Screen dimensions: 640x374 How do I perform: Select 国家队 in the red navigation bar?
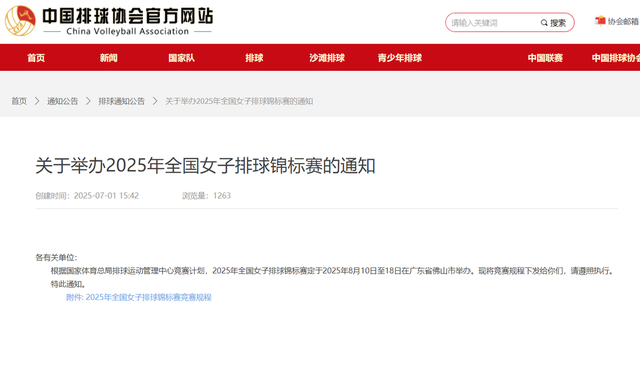181,58
